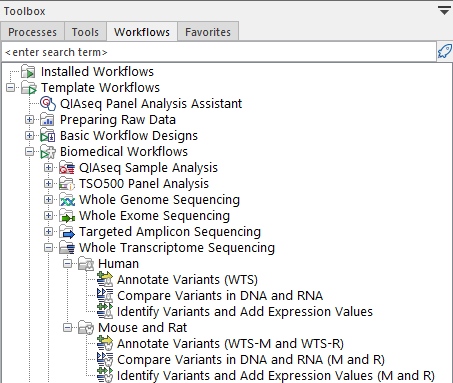Screen dimensions: 453x383
Task: Click the rocket launch icon beside the search field
Action: (445, 52)
